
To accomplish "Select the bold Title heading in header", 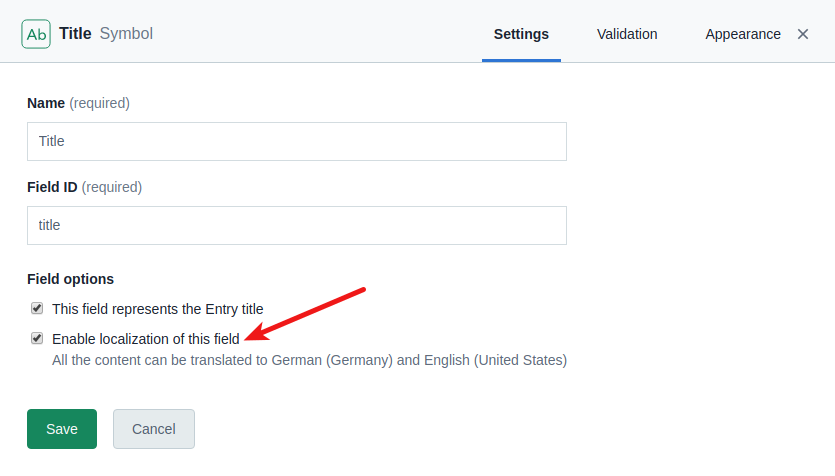I will (x=75, y=34).
